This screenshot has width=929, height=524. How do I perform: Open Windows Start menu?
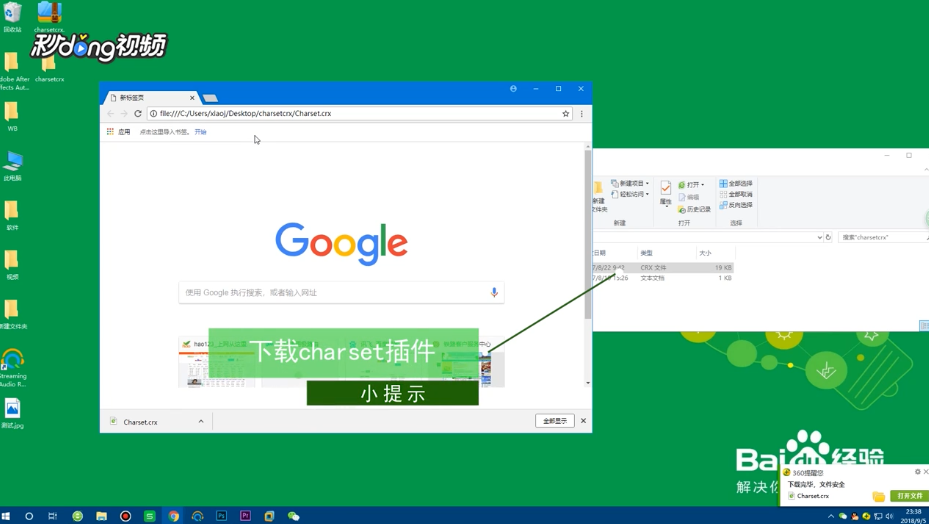click(x=6, y=516)
